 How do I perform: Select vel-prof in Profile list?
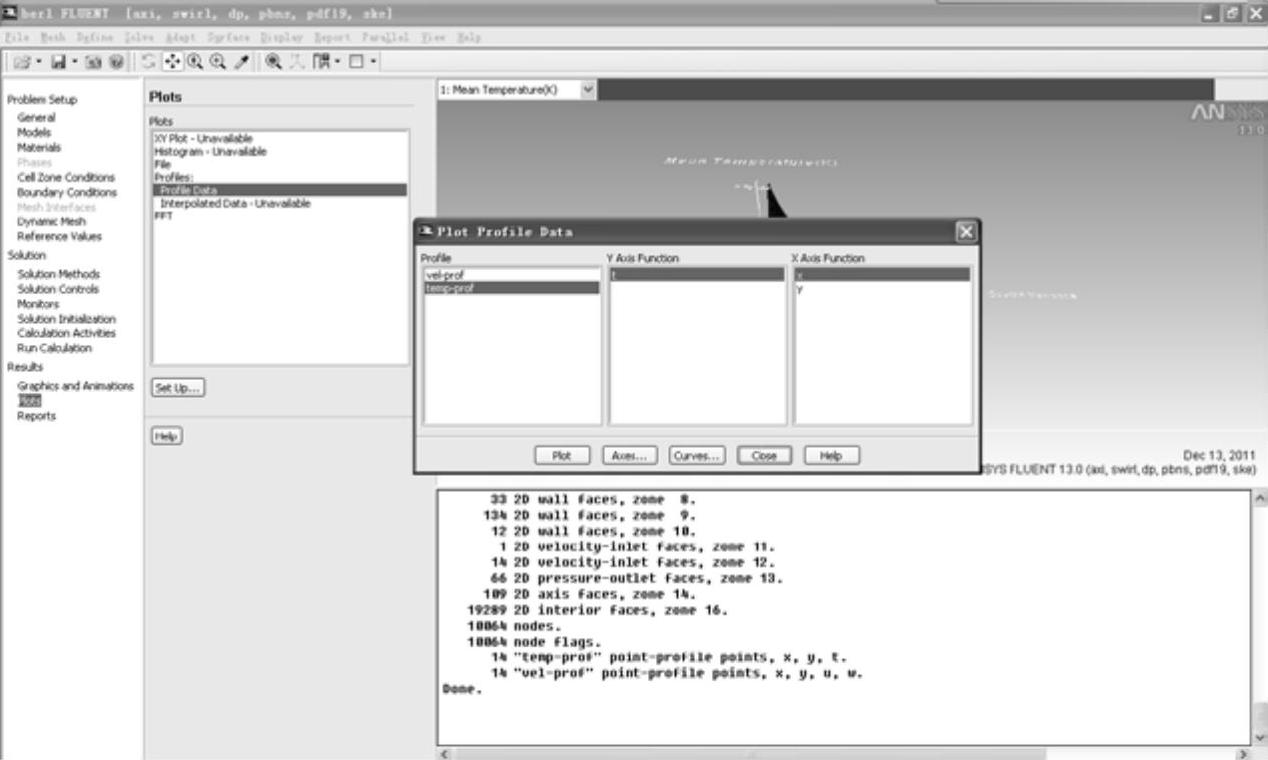click(511, 274)
